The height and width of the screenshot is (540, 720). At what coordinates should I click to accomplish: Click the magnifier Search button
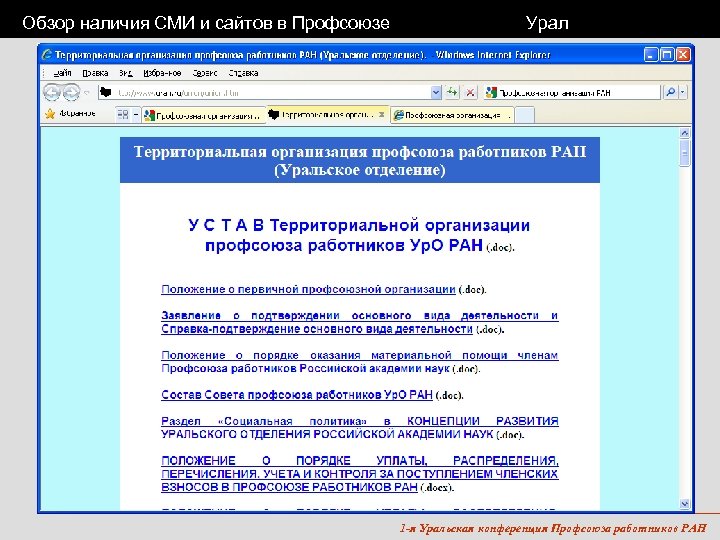[670, 92]
